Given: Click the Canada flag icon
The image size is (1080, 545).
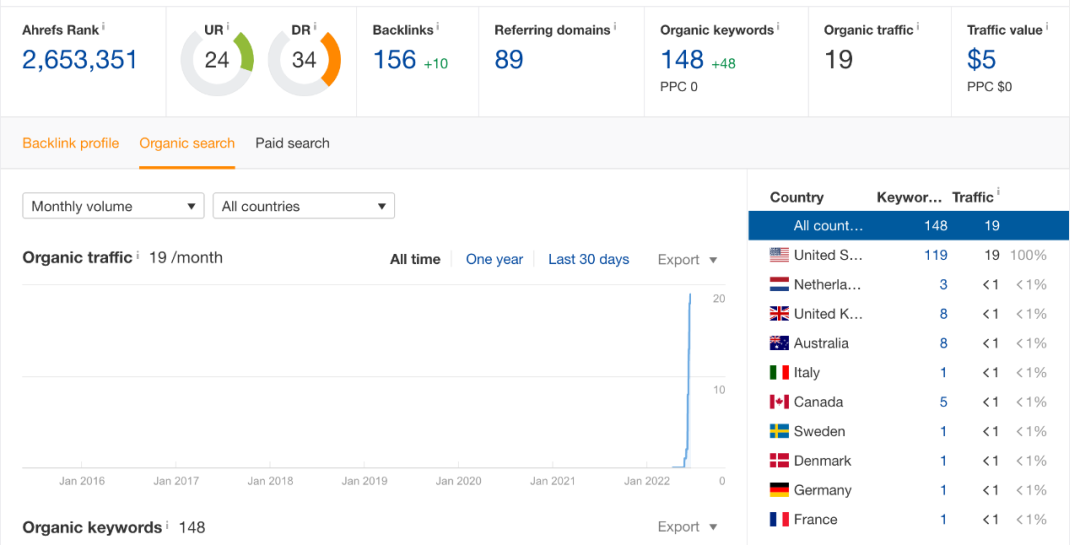Looking at the screenshot, I should coord(779,402).
